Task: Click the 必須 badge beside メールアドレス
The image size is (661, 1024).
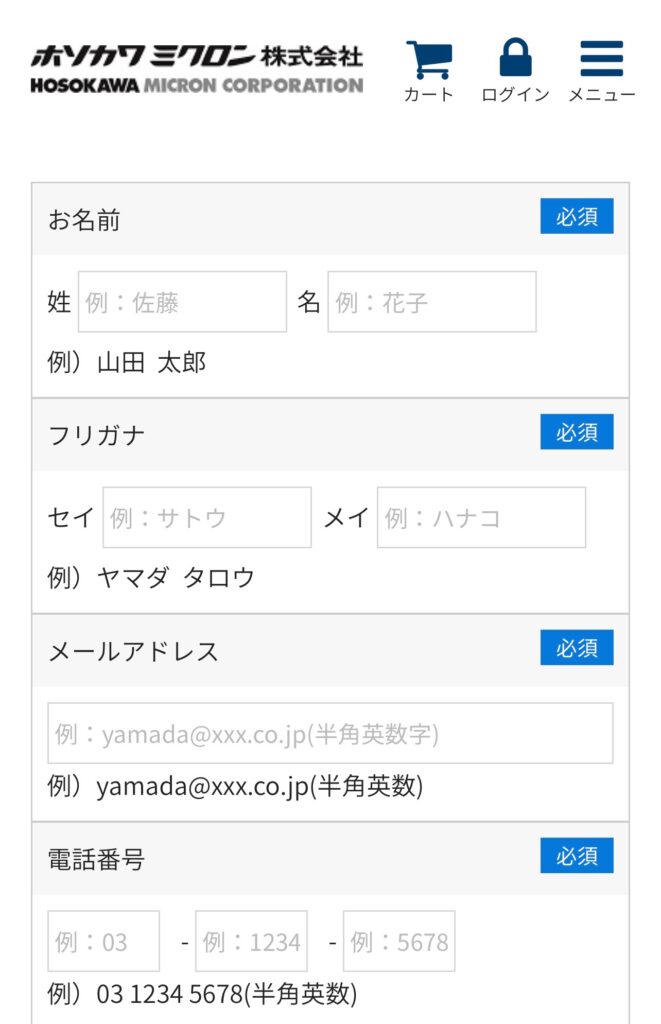Action: click(x=577, y=647)
